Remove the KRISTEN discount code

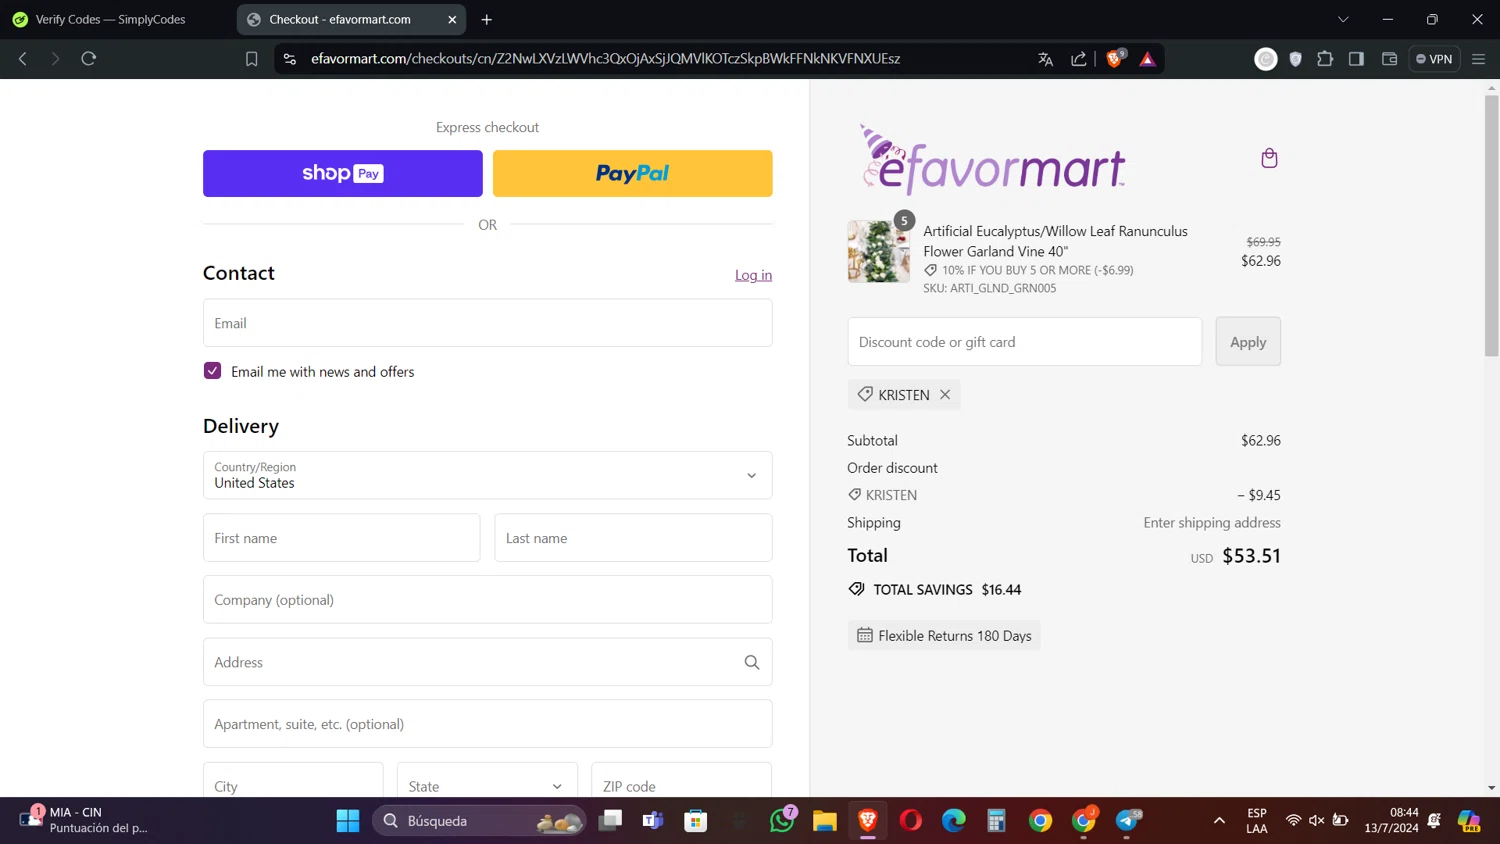[x=945, y=395]
